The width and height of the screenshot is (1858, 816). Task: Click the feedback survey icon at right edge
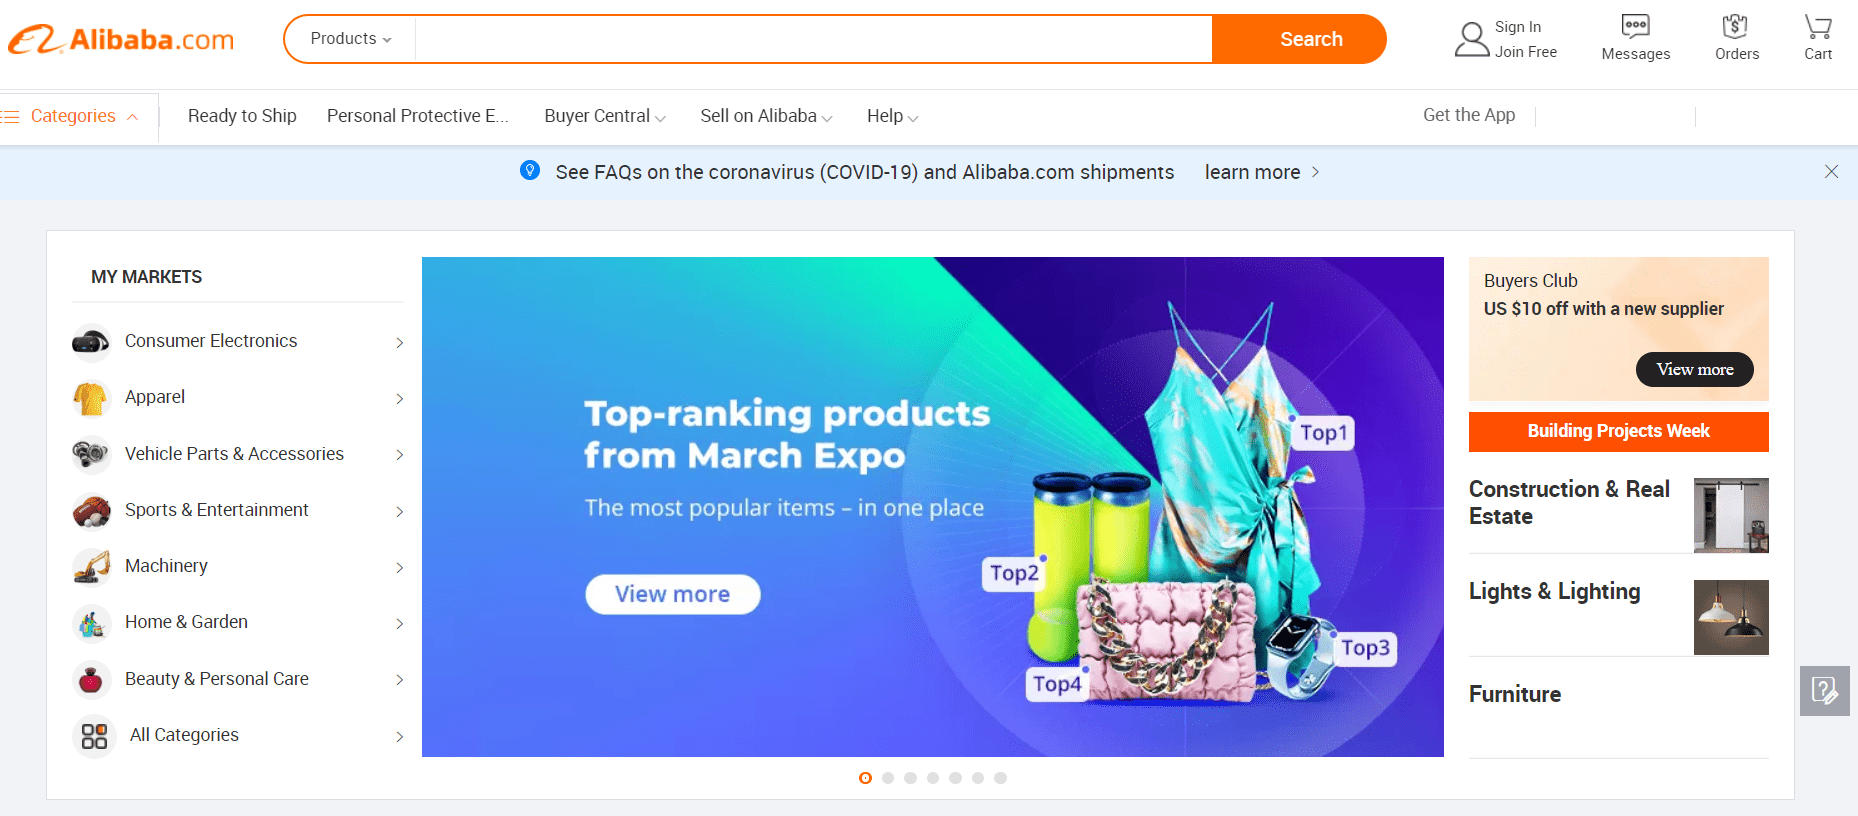[x=1825, y=691]
